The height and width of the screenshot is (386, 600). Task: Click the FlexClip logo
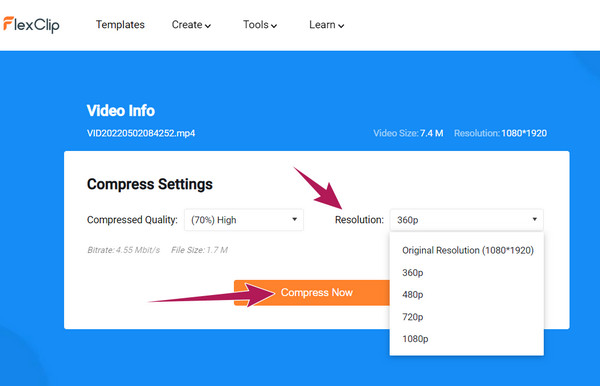(x=31, y=24)
